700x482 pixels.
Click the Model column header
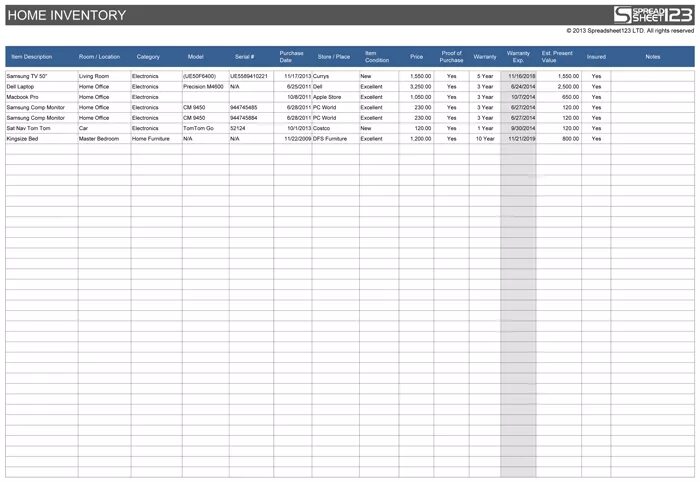coord(196,57)
